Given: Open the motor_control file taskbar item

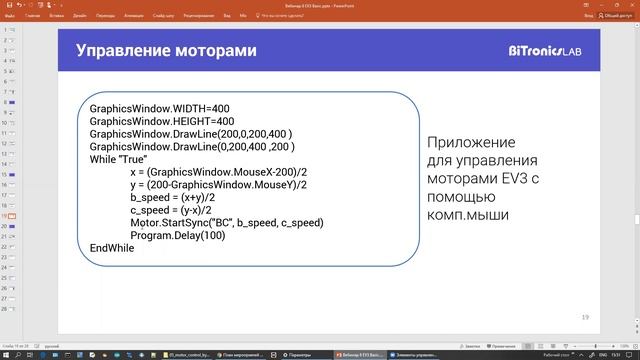Looking at the screenshot, I should click(186, 355).
